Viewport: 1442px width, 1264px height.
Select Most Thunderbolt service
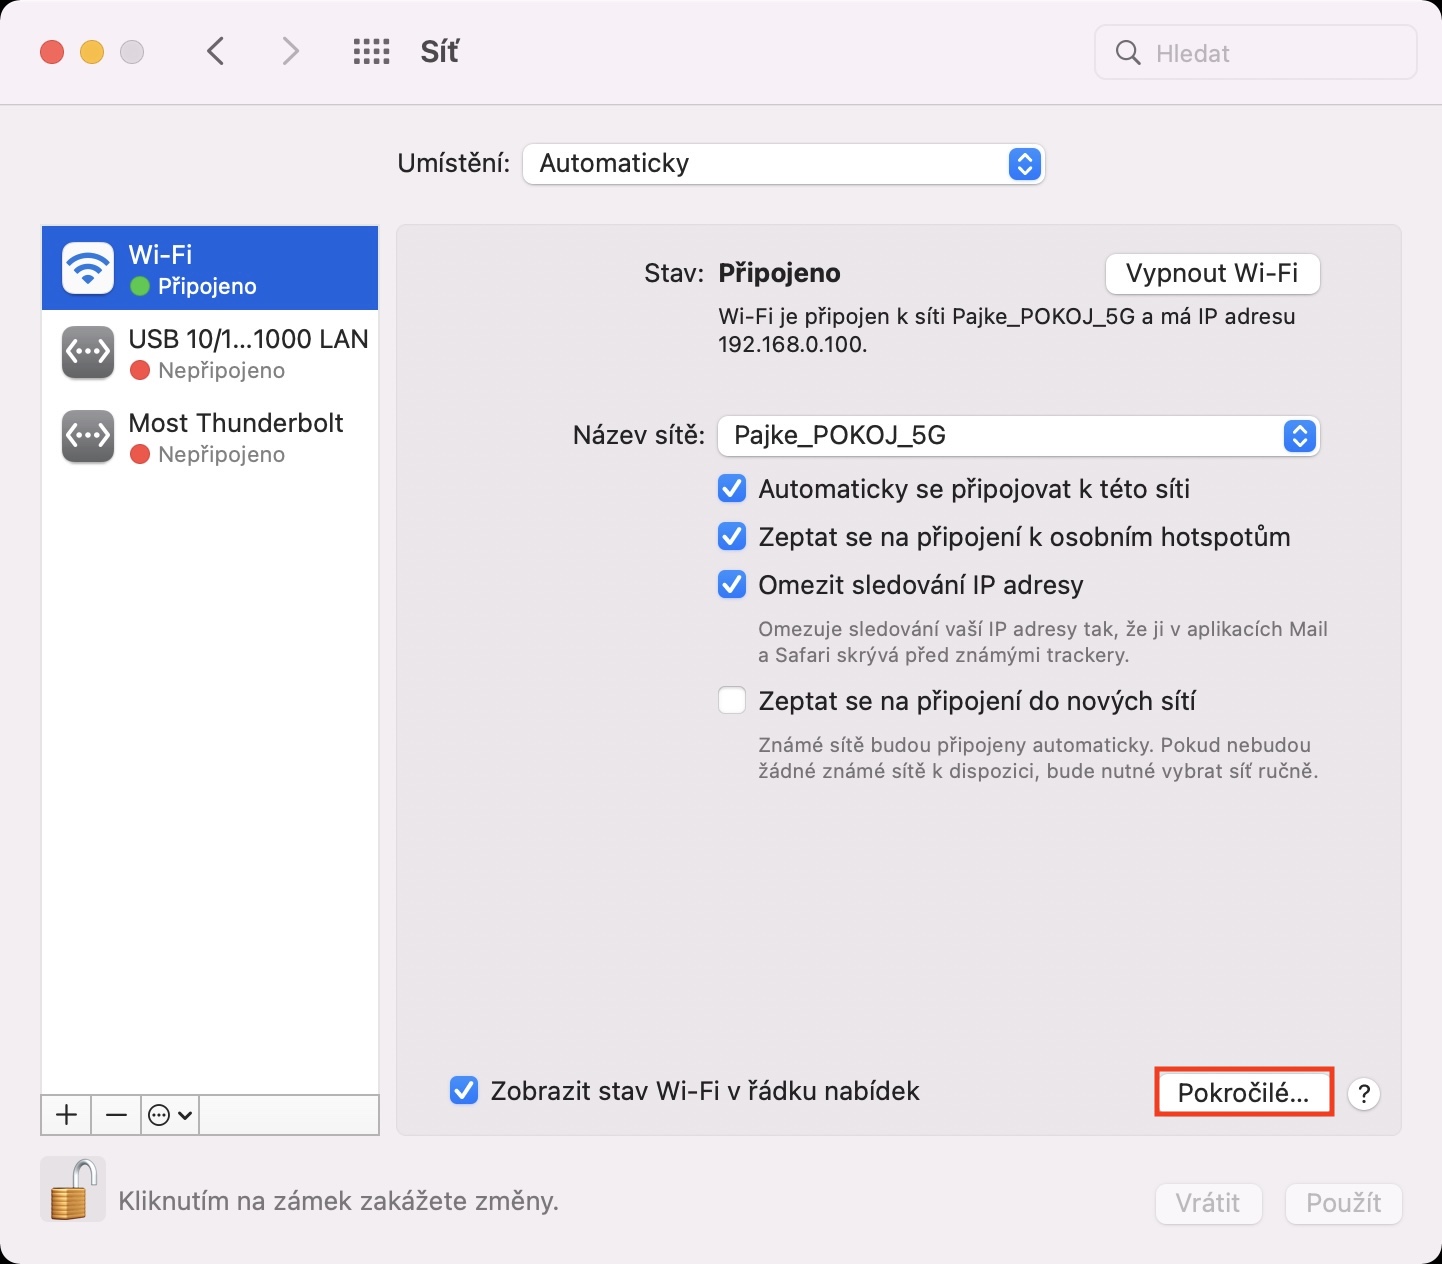click(x=210, y=437)
